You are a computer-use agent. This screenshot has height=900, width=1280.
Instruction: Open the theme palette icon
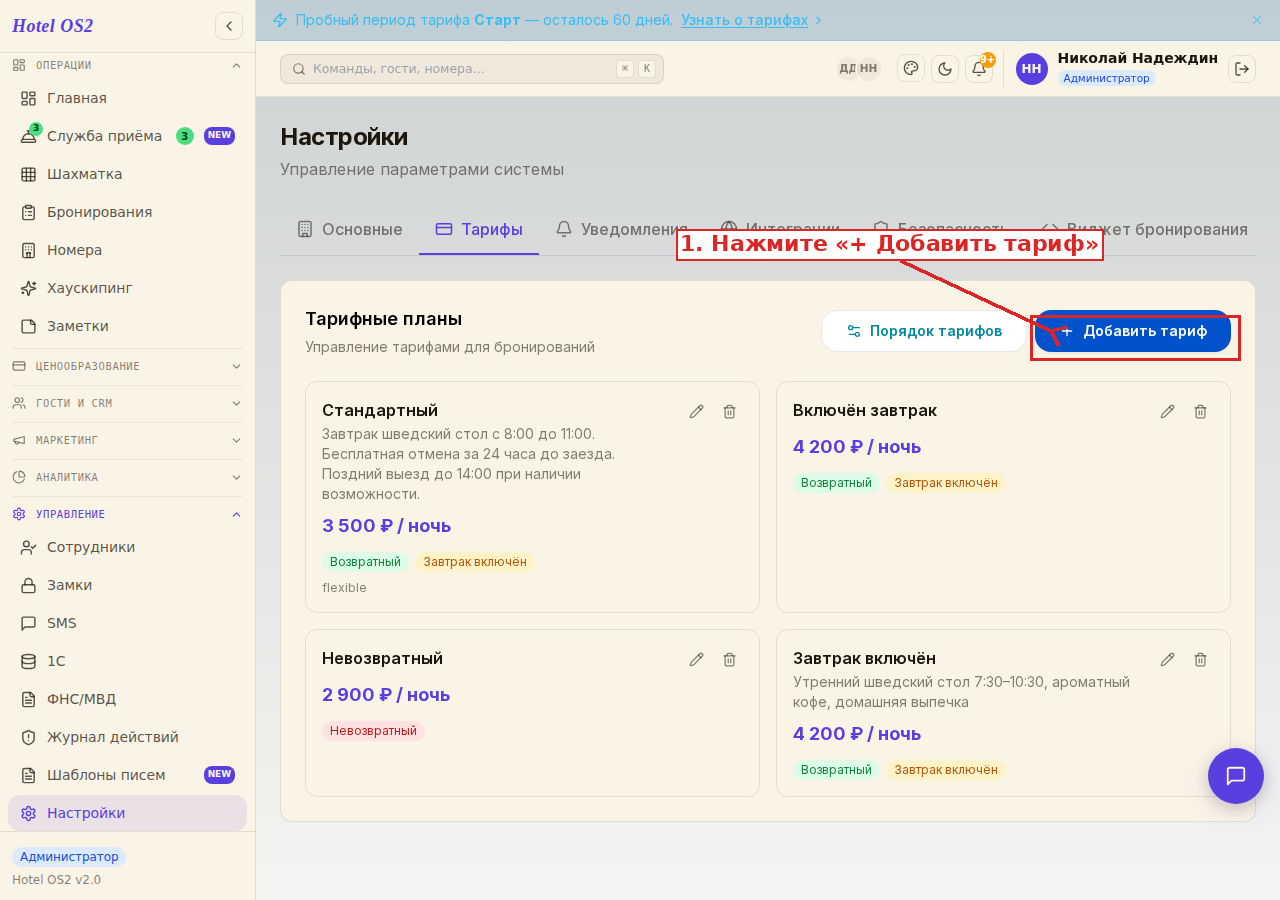(x=911, y=69)
